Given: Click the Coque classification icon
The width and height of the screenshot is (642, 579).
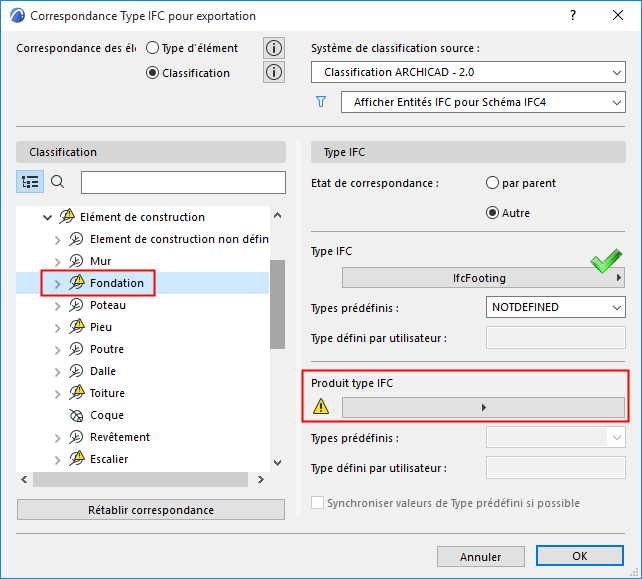Looking at the screenshot, I should (x=76, y=415).
